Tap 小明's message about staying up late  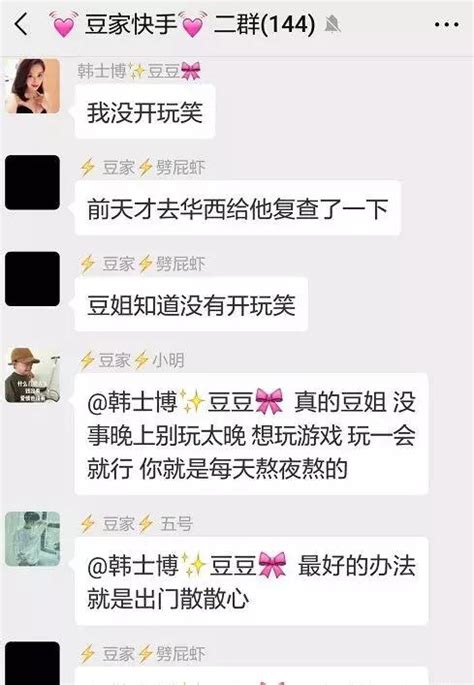pos(251,434)
